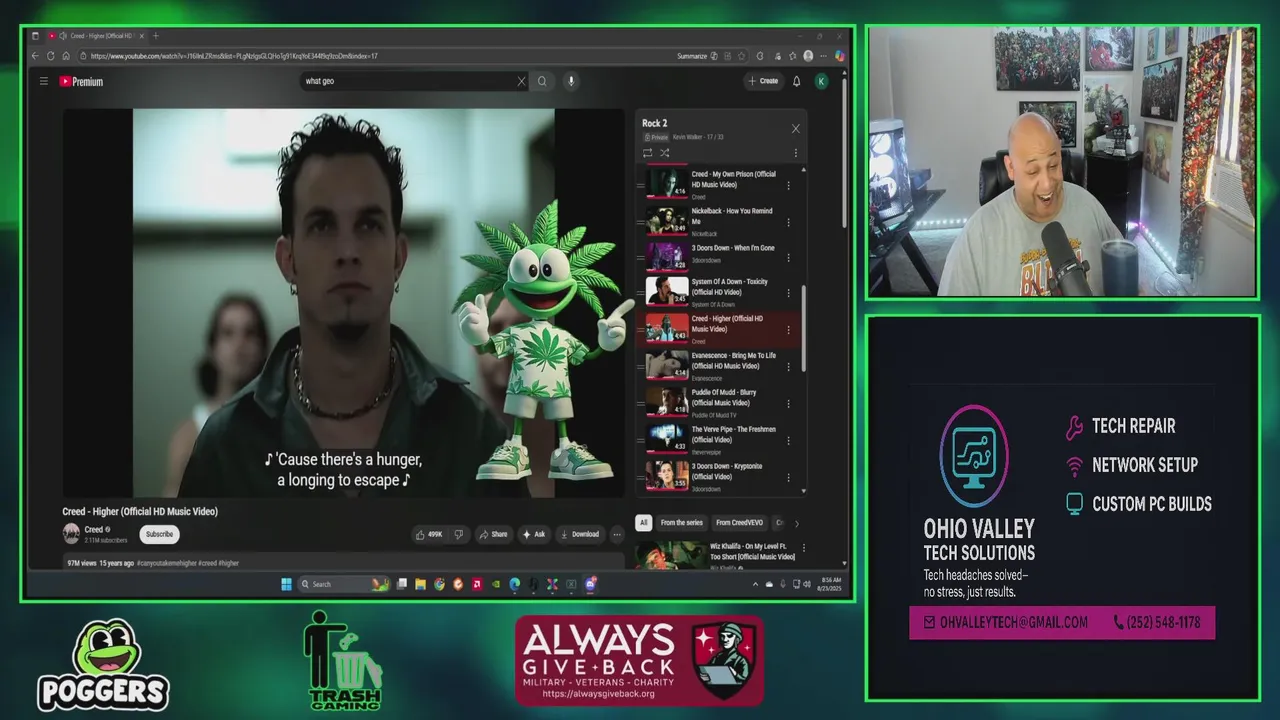1280x720 pixels.
Task: Bookmark the page with star icon
Action: tap(741, 56)
